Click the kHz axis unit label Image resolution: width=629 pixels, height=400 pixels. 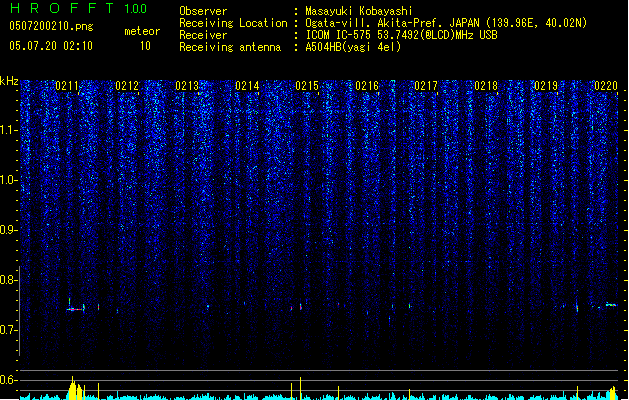tap(9, 81)
